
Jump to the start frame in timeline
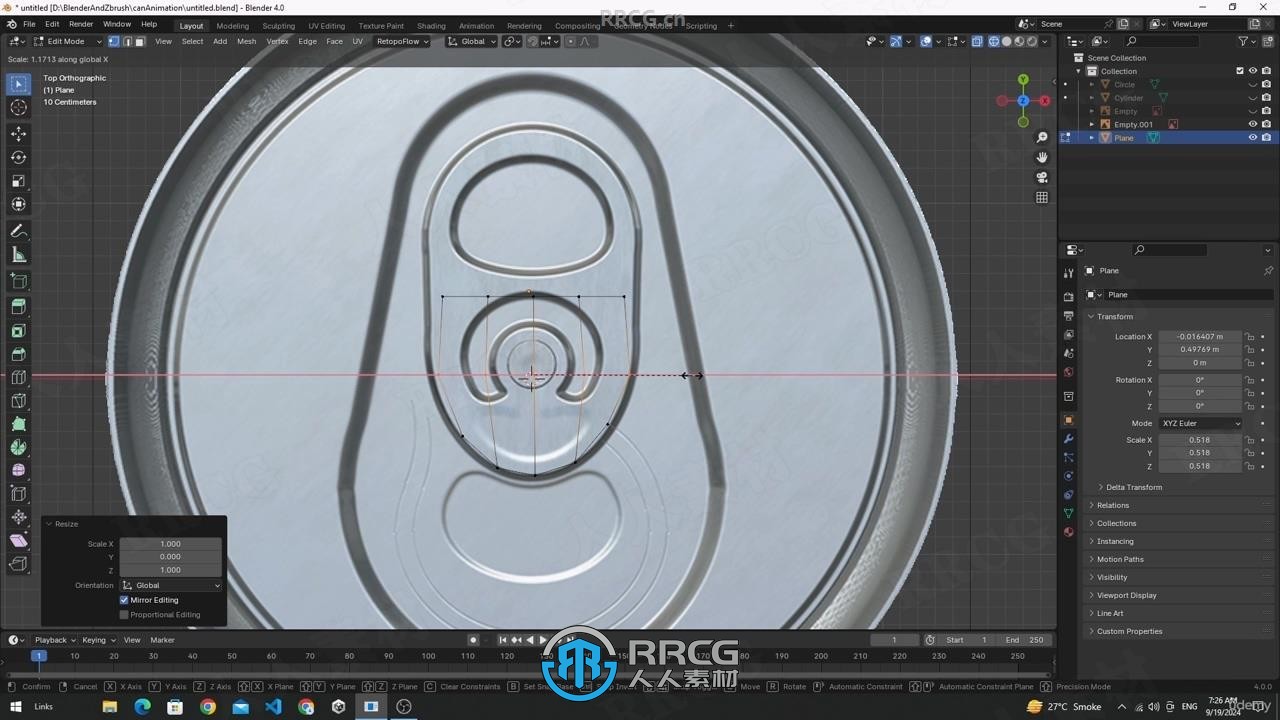[503, 640]
